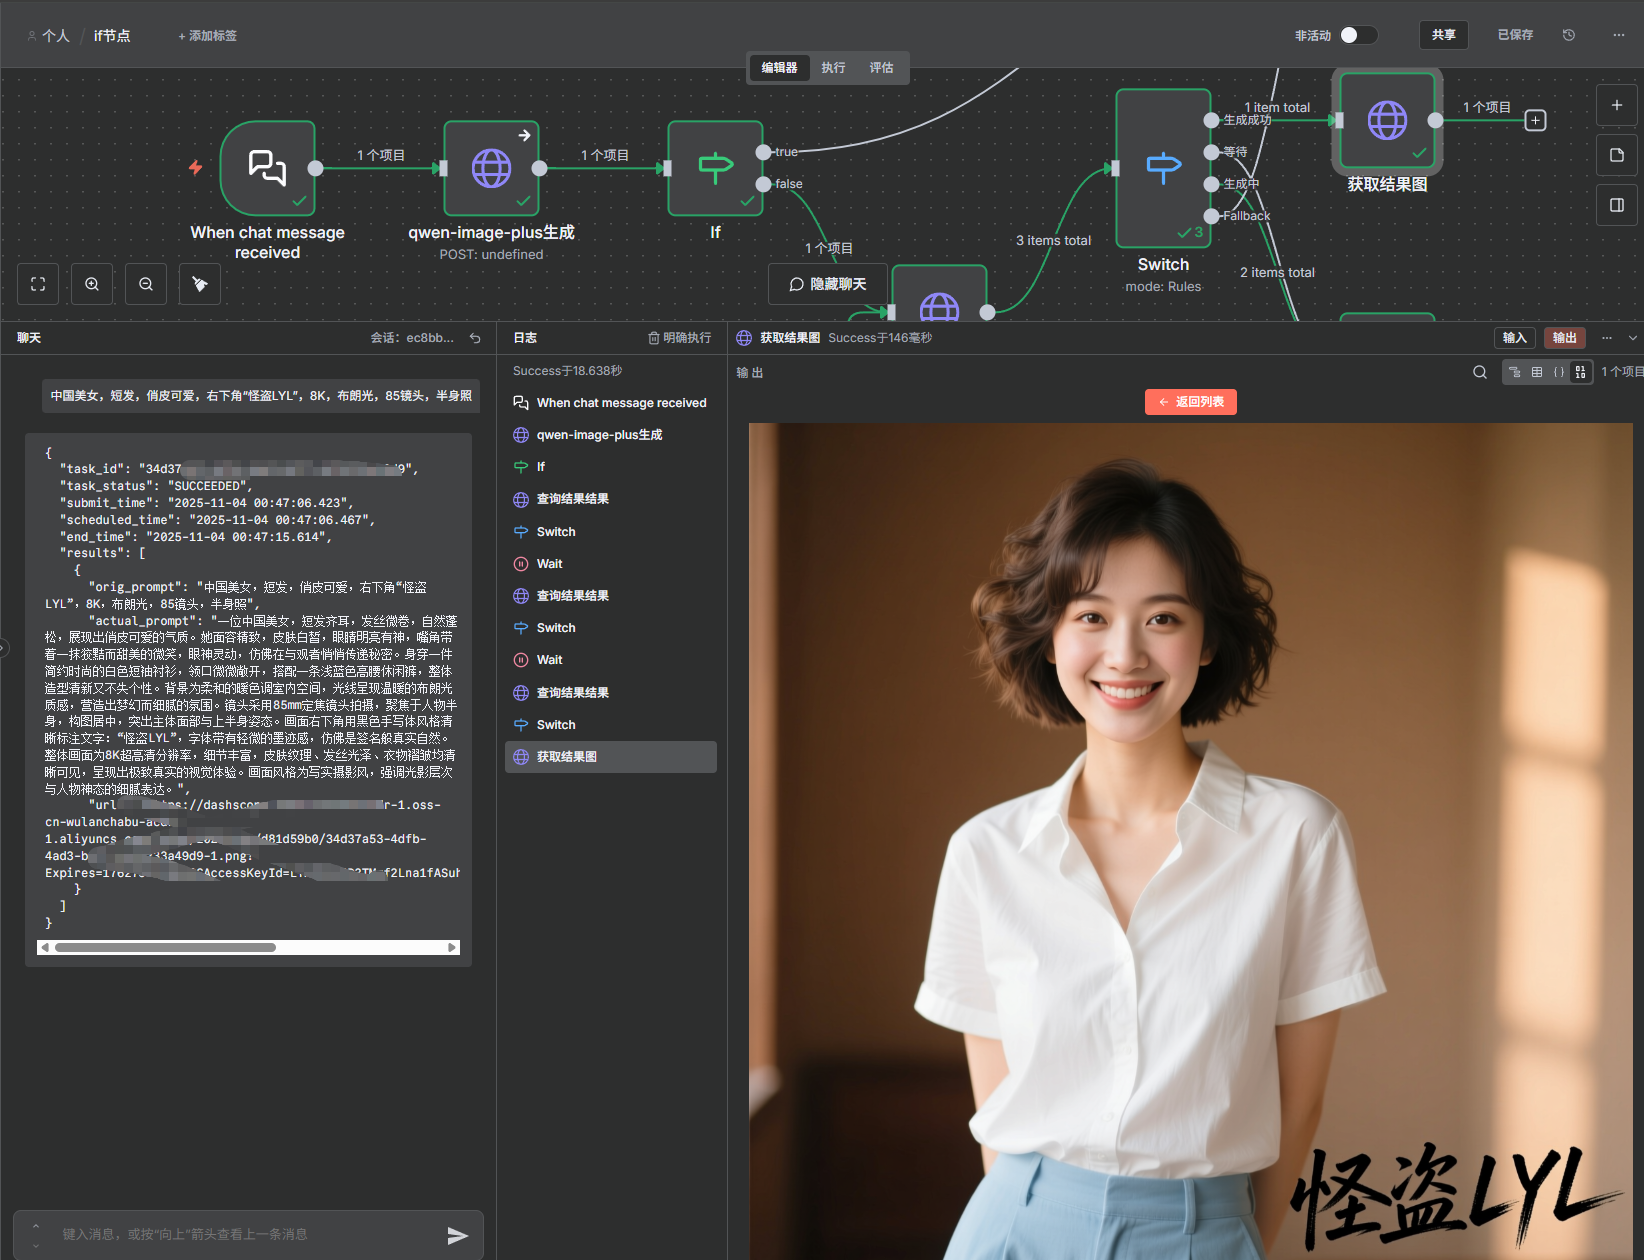Switch to the 执行 tab

(833, 68)
